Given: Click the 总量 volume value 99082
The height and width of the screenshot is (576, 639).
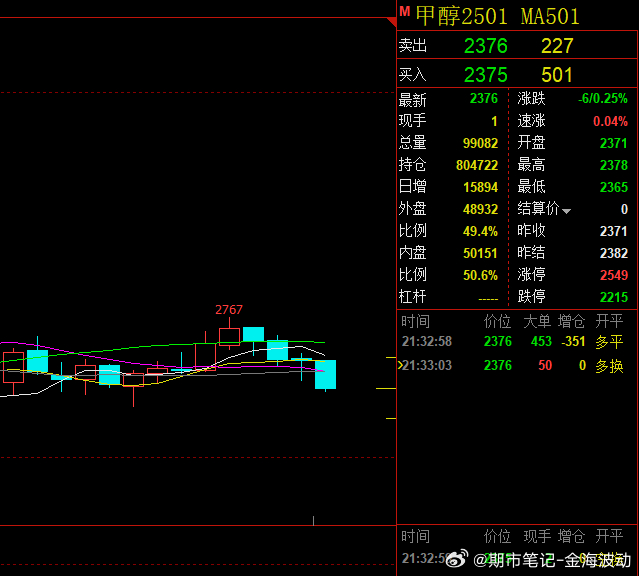Looking at the screenshot, I should coord(480,143).
